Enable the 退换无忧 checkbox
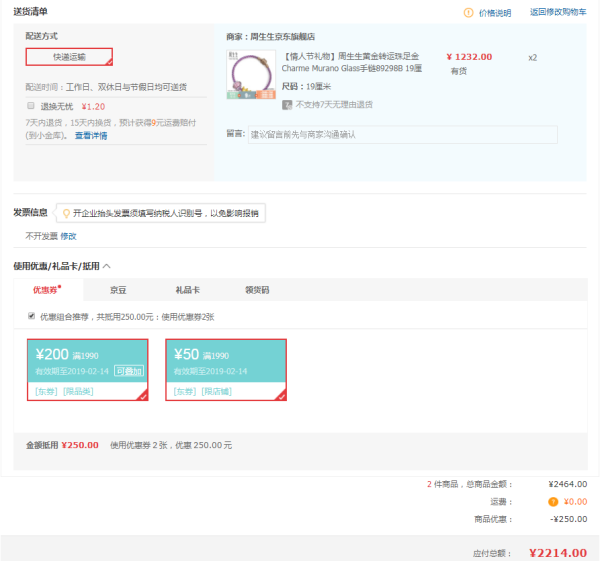600x561 pixels. coord(31,106)
